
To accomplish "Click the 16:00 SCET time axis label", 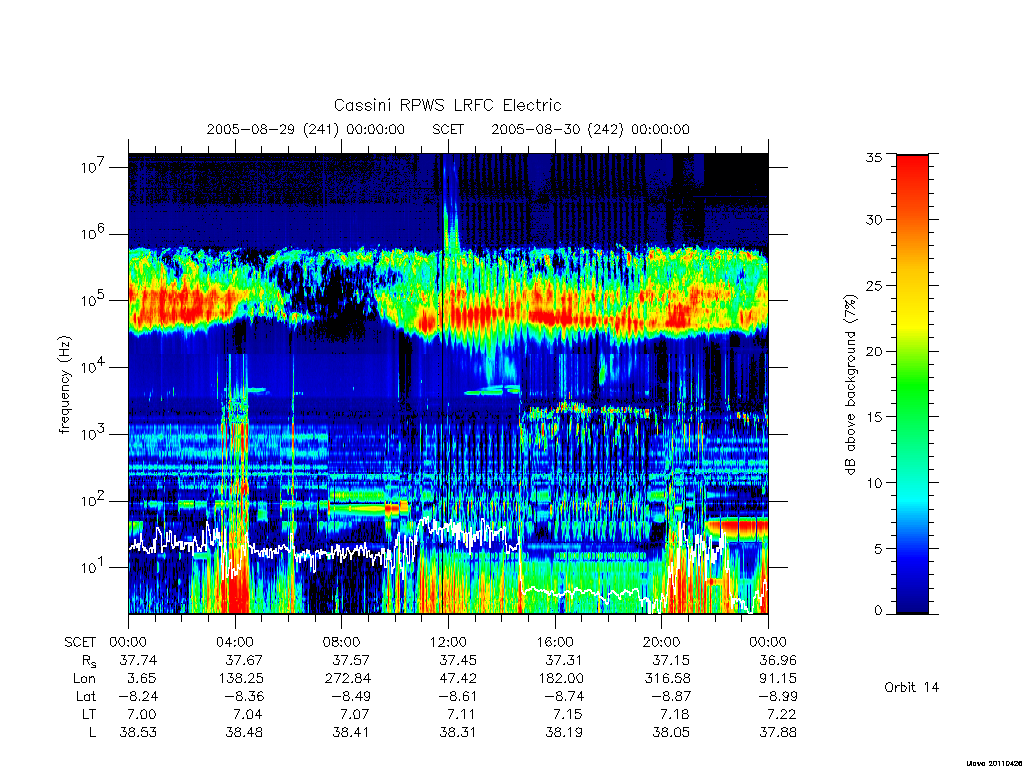I will (555, 642).
